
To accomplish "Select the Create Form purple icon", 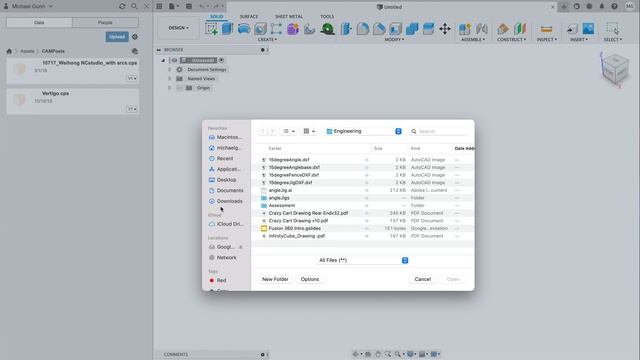I will pyautogui.click(x=293, y=29).
